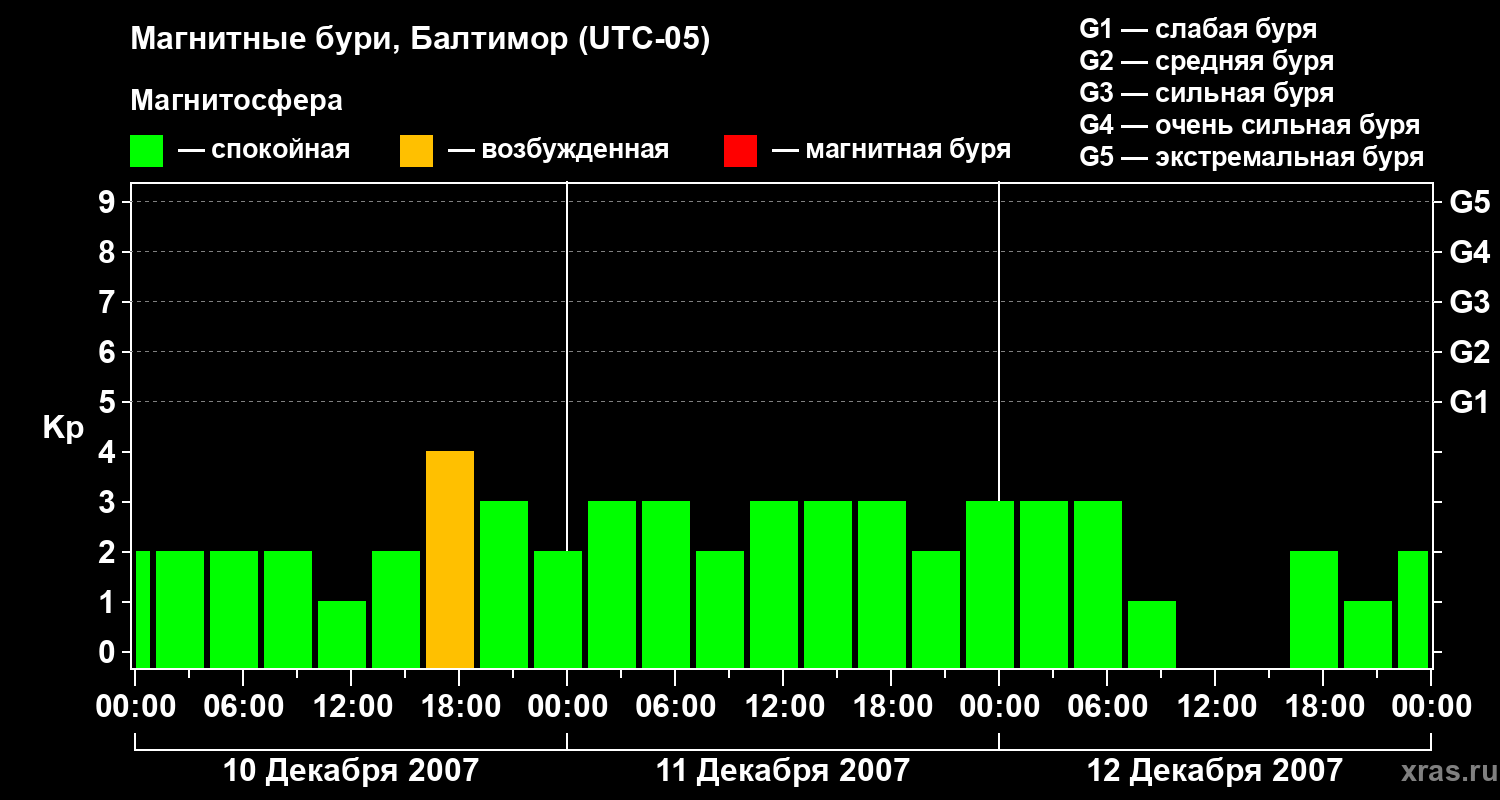Click the 'Магнитосфера' heading
The image size is (1500, 800).
coord(237,101)
